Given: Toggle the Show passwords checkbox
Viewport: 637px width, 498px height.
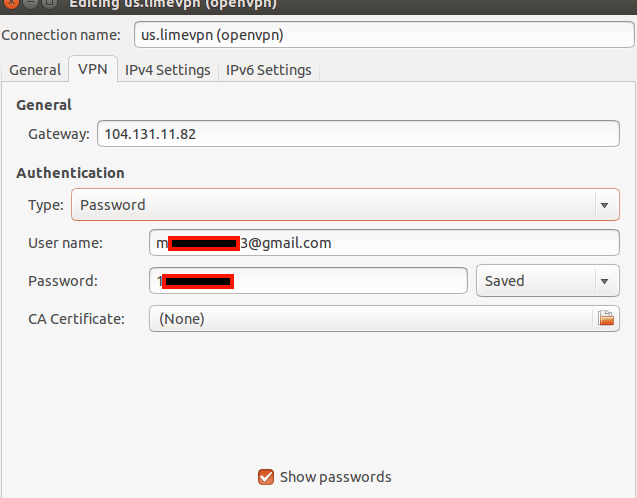Looking at the screenshot, I should (x=266, y=477).
